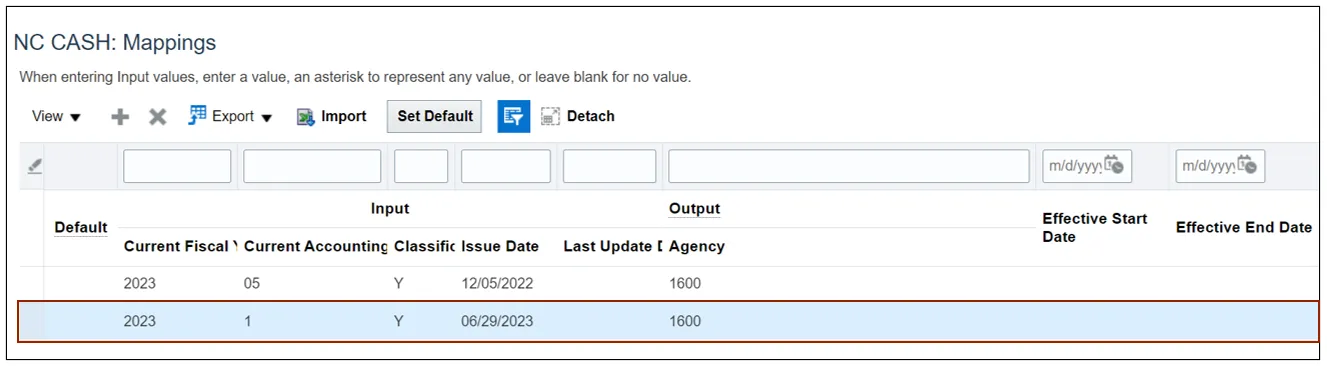Sort by the Agency column header
This screenshot has width=1327, height=366.
697,246
